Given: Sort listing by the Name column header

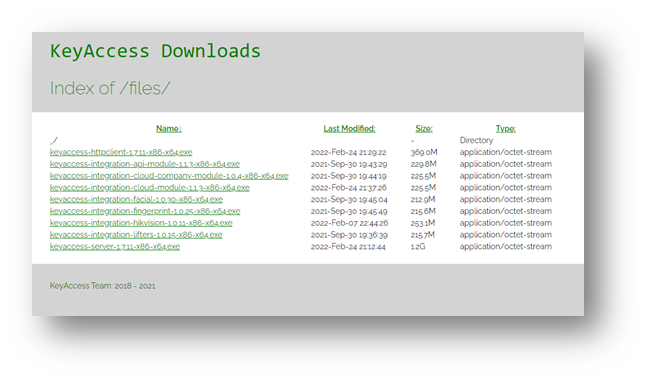Looking at the screenshot, I should (x=169, y=128).
